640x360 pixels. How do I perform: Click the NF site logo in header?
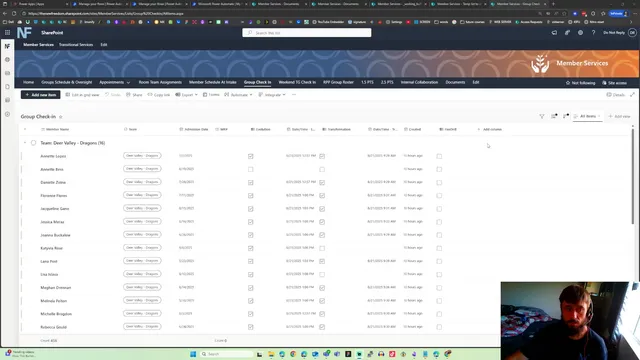[24, 33]
